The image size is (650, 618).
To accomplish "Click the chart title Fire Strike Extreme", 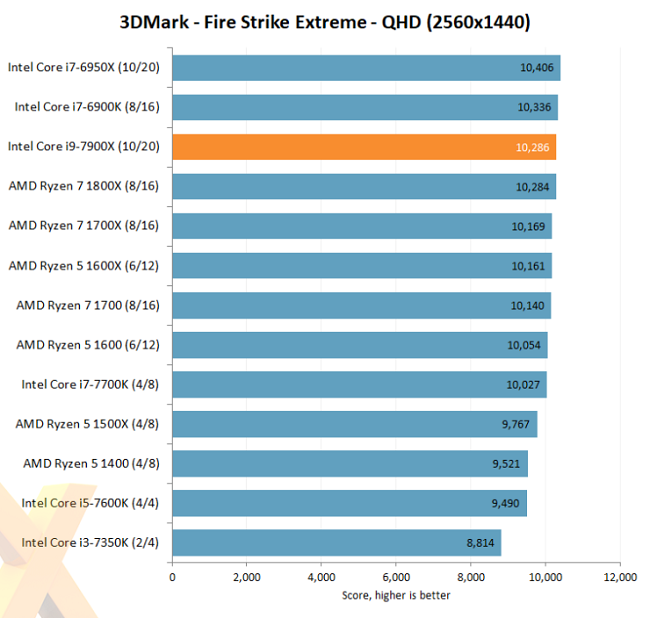I will pos(325,22).
